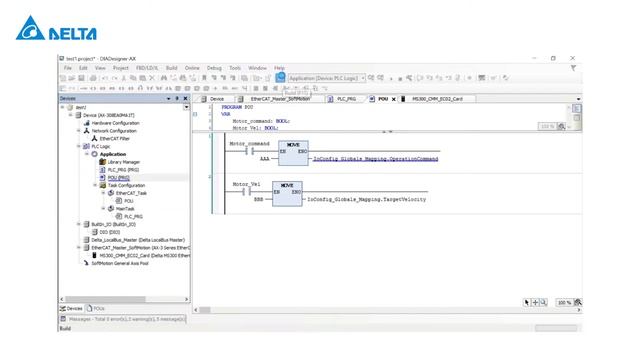This screenshot has width=640, height=360.
Task: Close the POU editor tab
Action: click(394, 99)
